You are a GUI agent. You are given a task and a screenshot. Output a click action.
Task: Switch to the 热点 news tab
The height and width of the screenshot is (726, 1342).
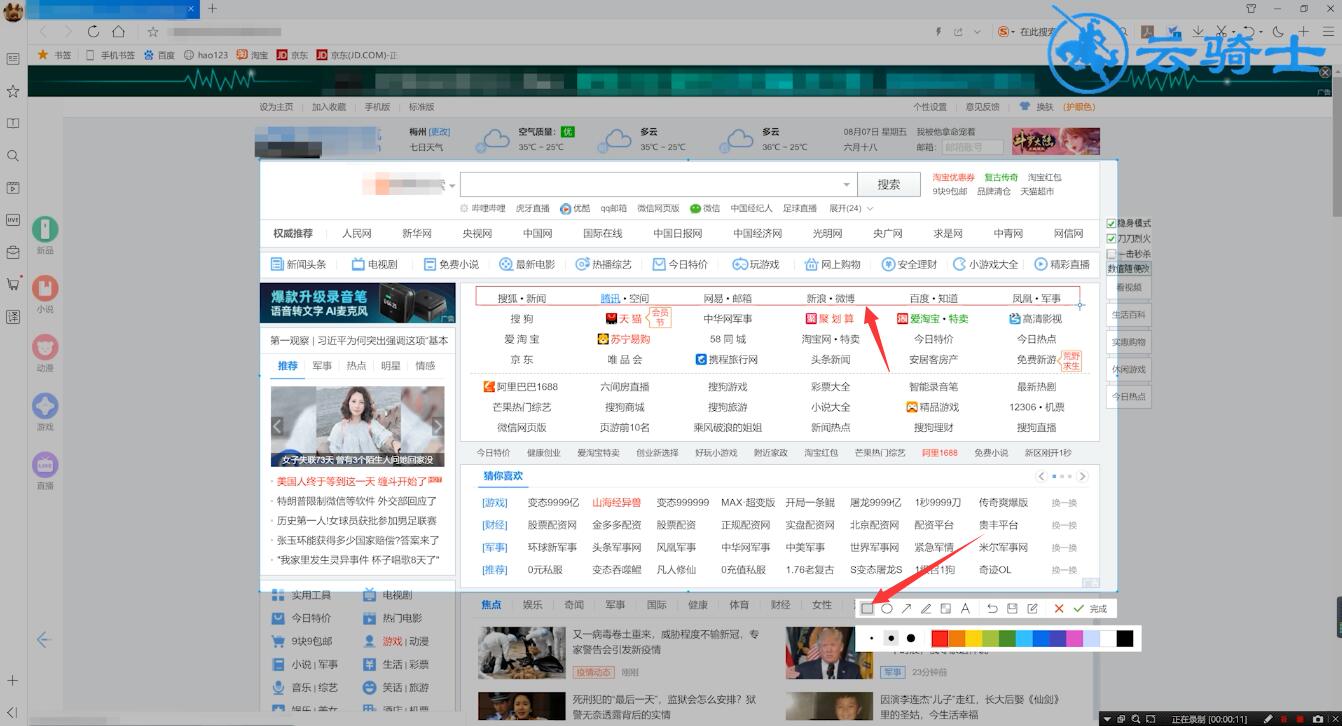point(356,366)
